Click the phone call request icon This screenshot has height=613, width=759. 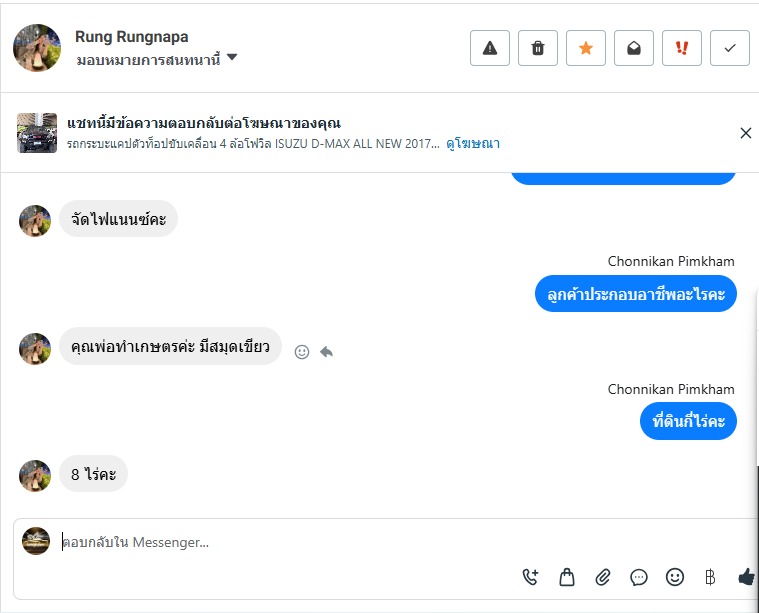(531, 577)
